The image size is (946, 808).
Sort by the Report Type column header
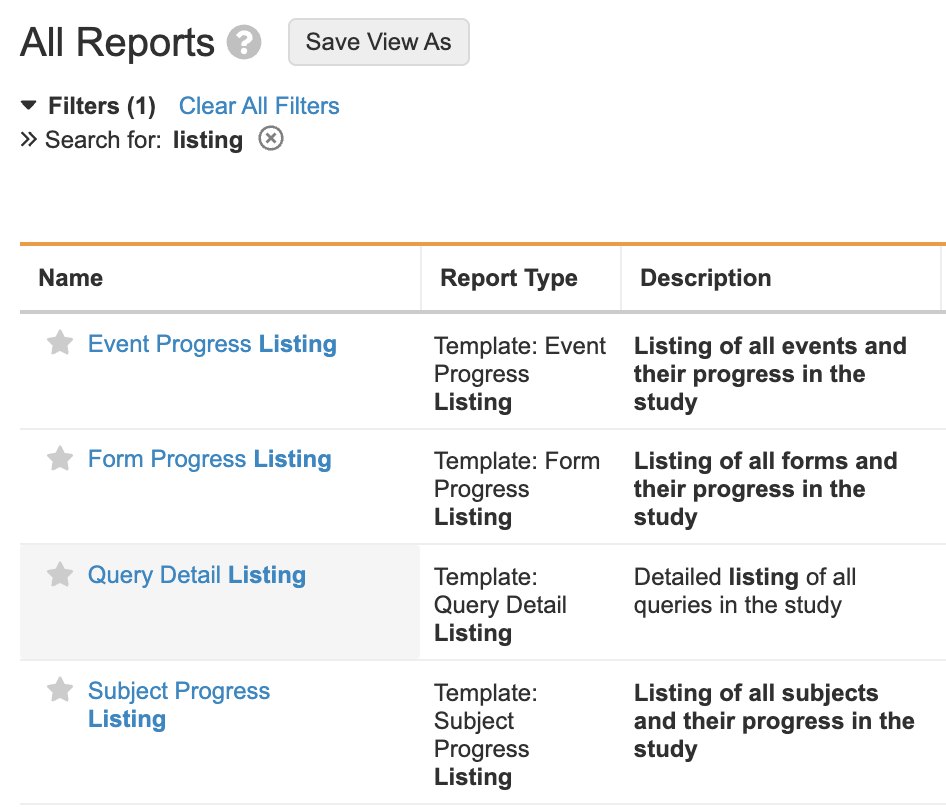509,278
